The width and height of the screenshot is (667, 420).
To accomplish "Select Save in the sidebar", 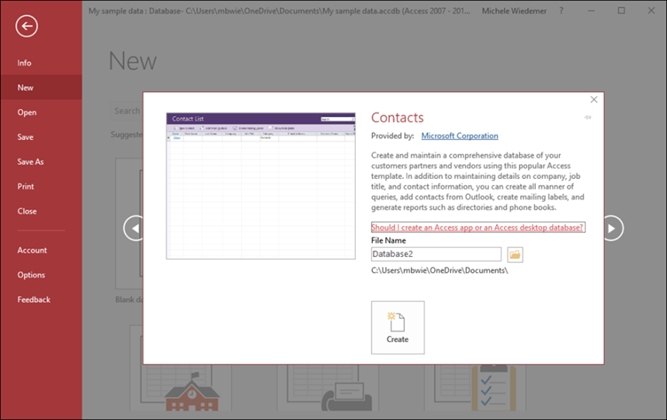I will click(26, 137).
